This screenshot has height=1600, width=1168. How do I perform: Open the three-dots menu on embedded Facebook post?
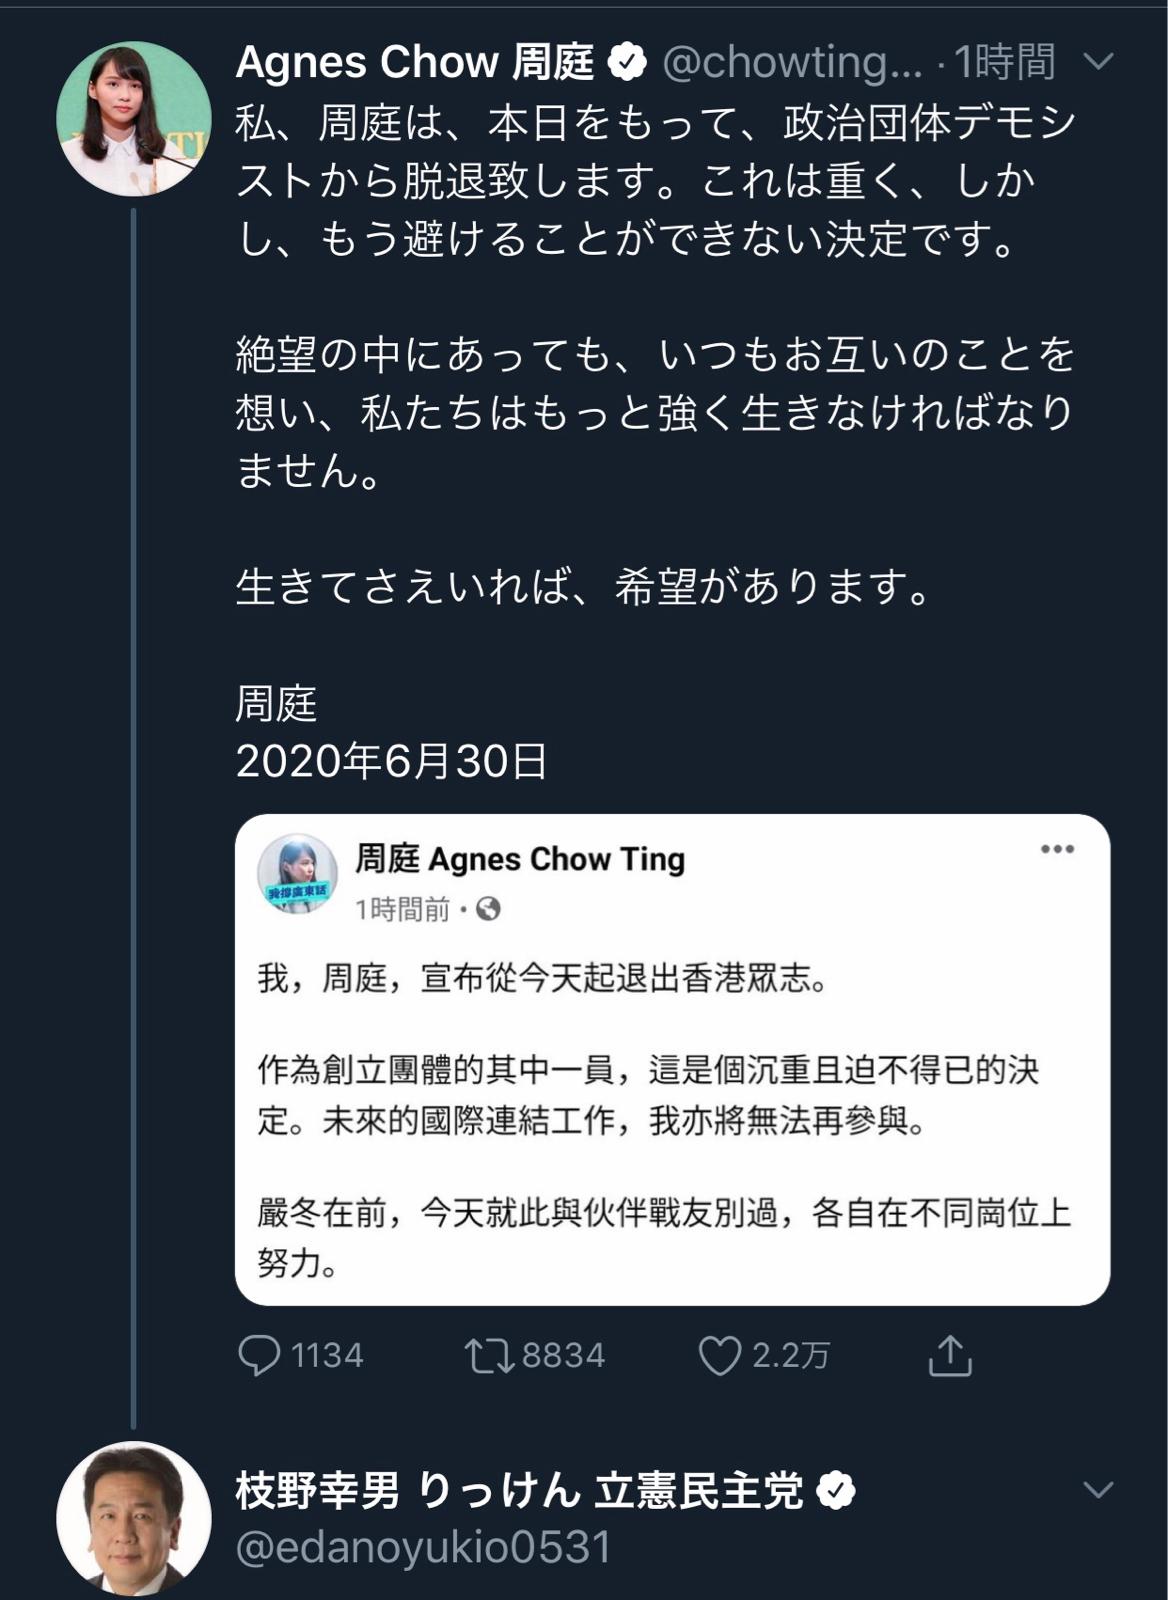pyautogui.click(x=1057, y=849)
